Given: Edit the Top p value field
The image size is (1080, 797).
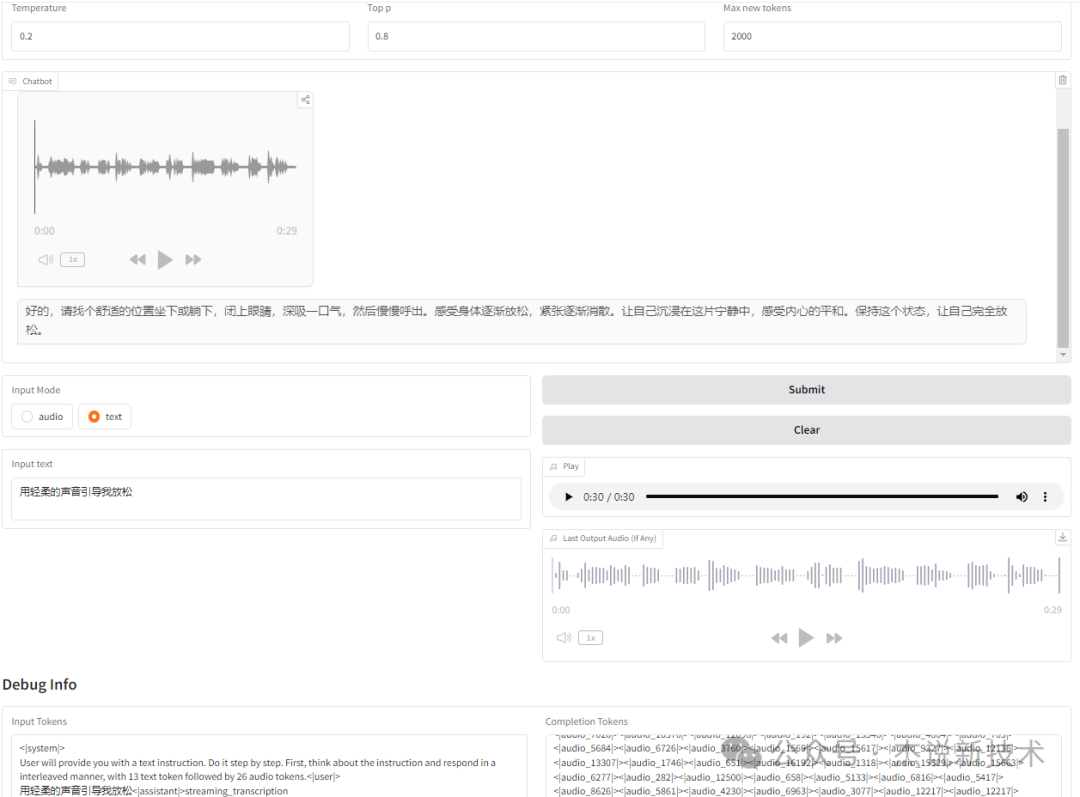Looking at the screenshot, I should pos(536,37).
